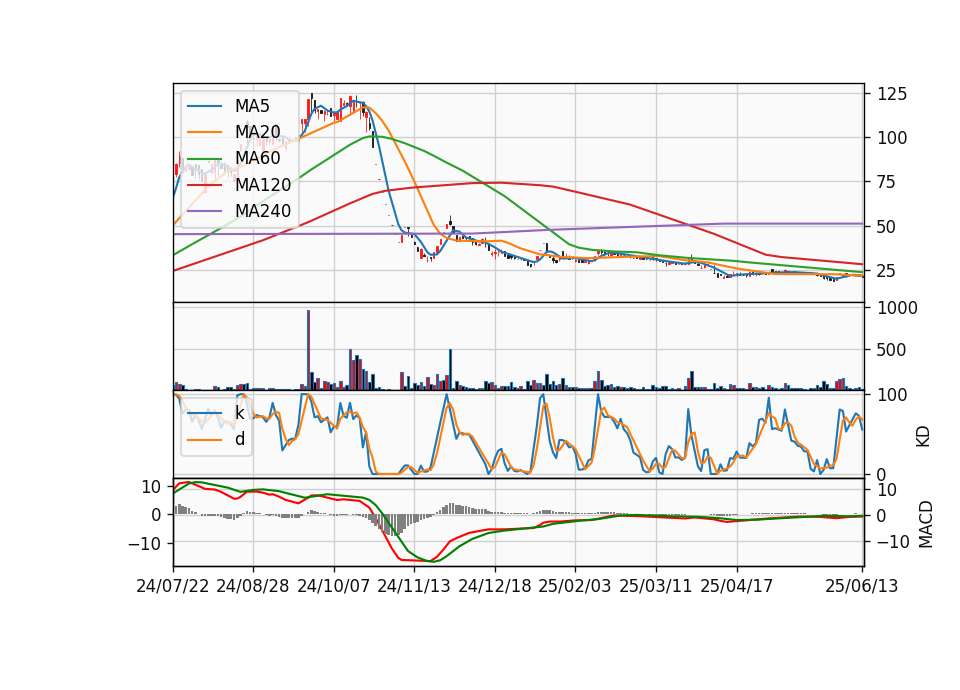This screenshot has height=690, width=960.
Task: Click the 25/03/11 date label
Action: pos(656,586)
